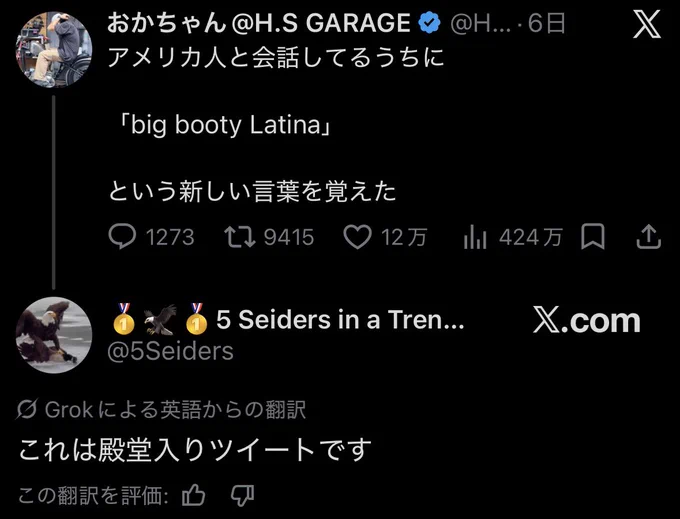The height and width of the screenshot is (519, 680).
Task: Click the 'big booty Latina' tweet text
Action: (225, 125)
